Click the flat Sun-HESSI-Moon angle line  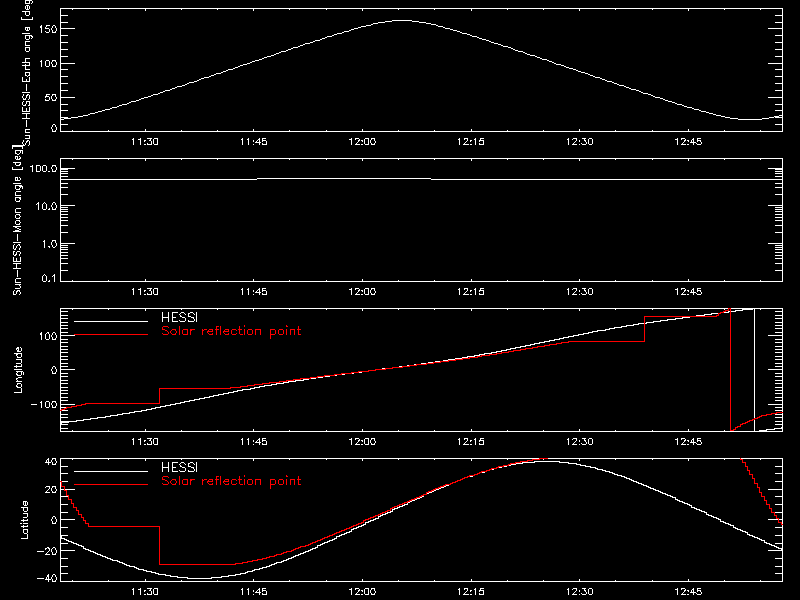tap(421, 179)
